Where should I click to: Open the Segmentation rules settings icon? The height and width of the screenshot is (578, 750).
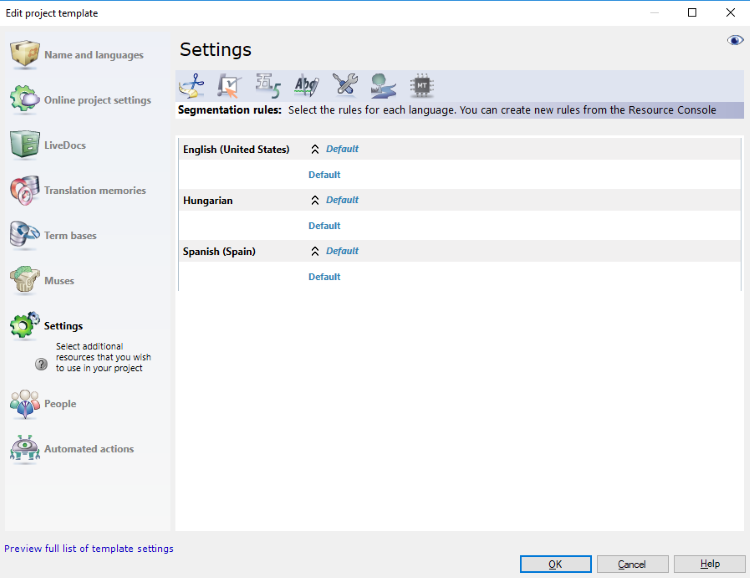(191, 86)
